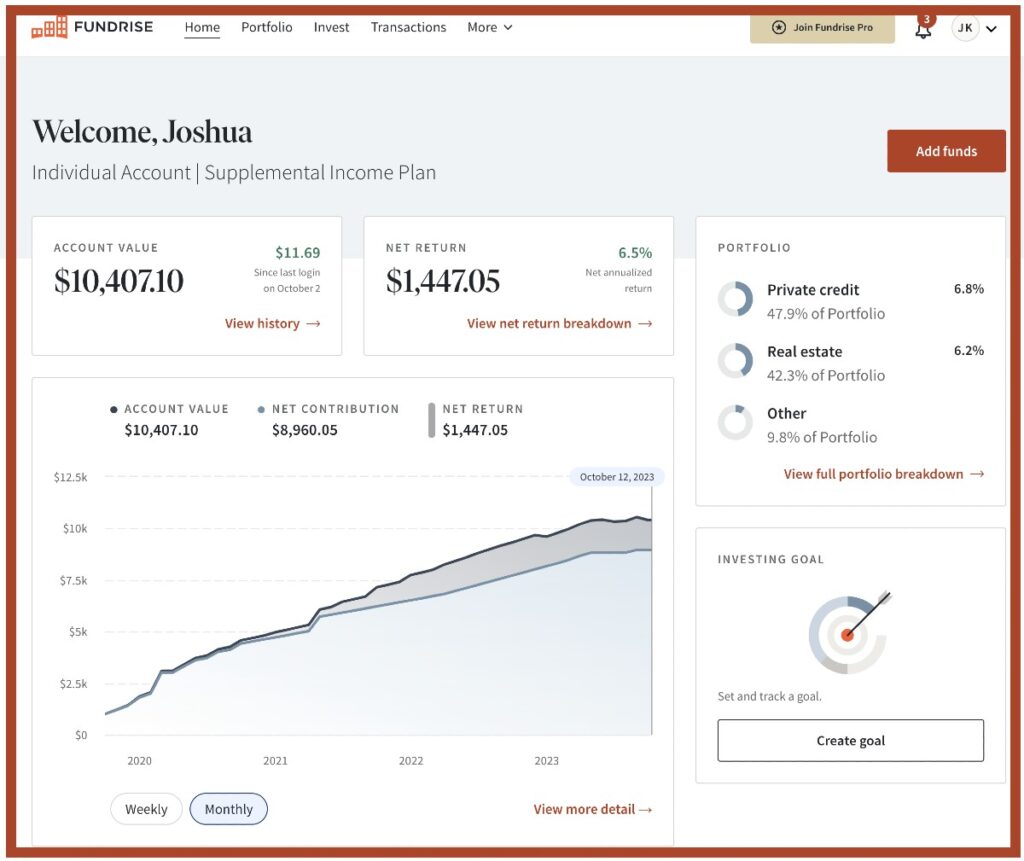The width and height of the screenshot is (1024, 861).
Task: Expand the More navigation dropdown
Action: pyautogui.click(x=489, y=27)
